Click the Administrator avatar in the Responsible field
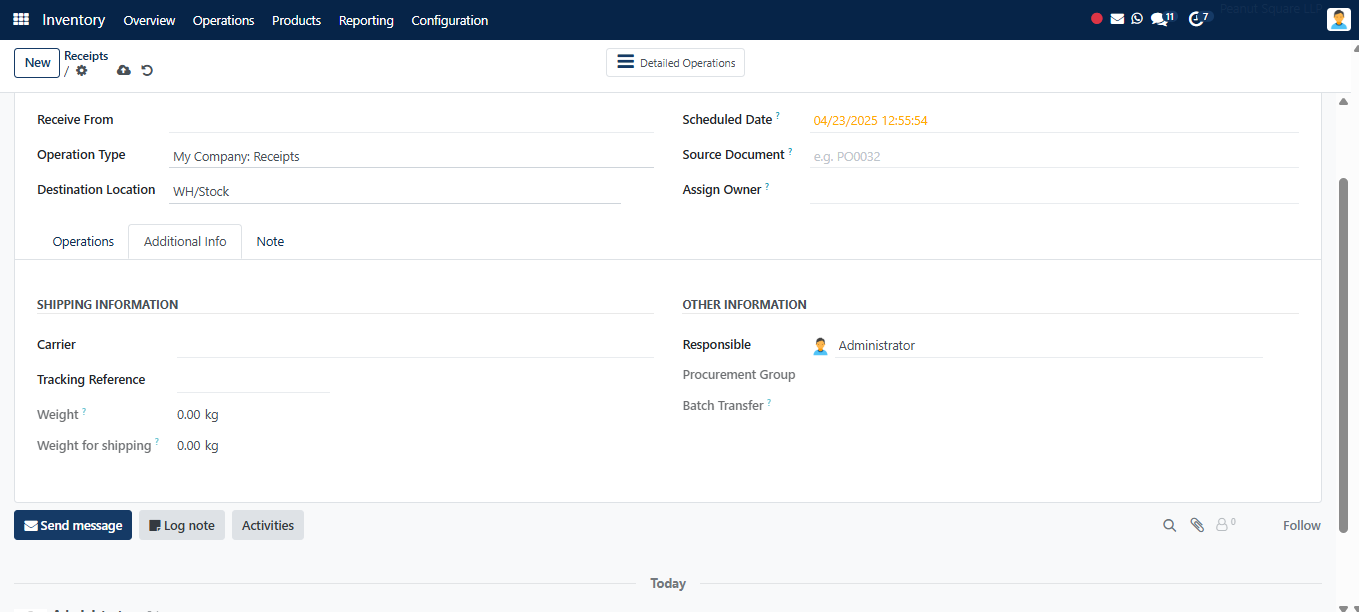Screen dimensions: 1359x612 821,346
